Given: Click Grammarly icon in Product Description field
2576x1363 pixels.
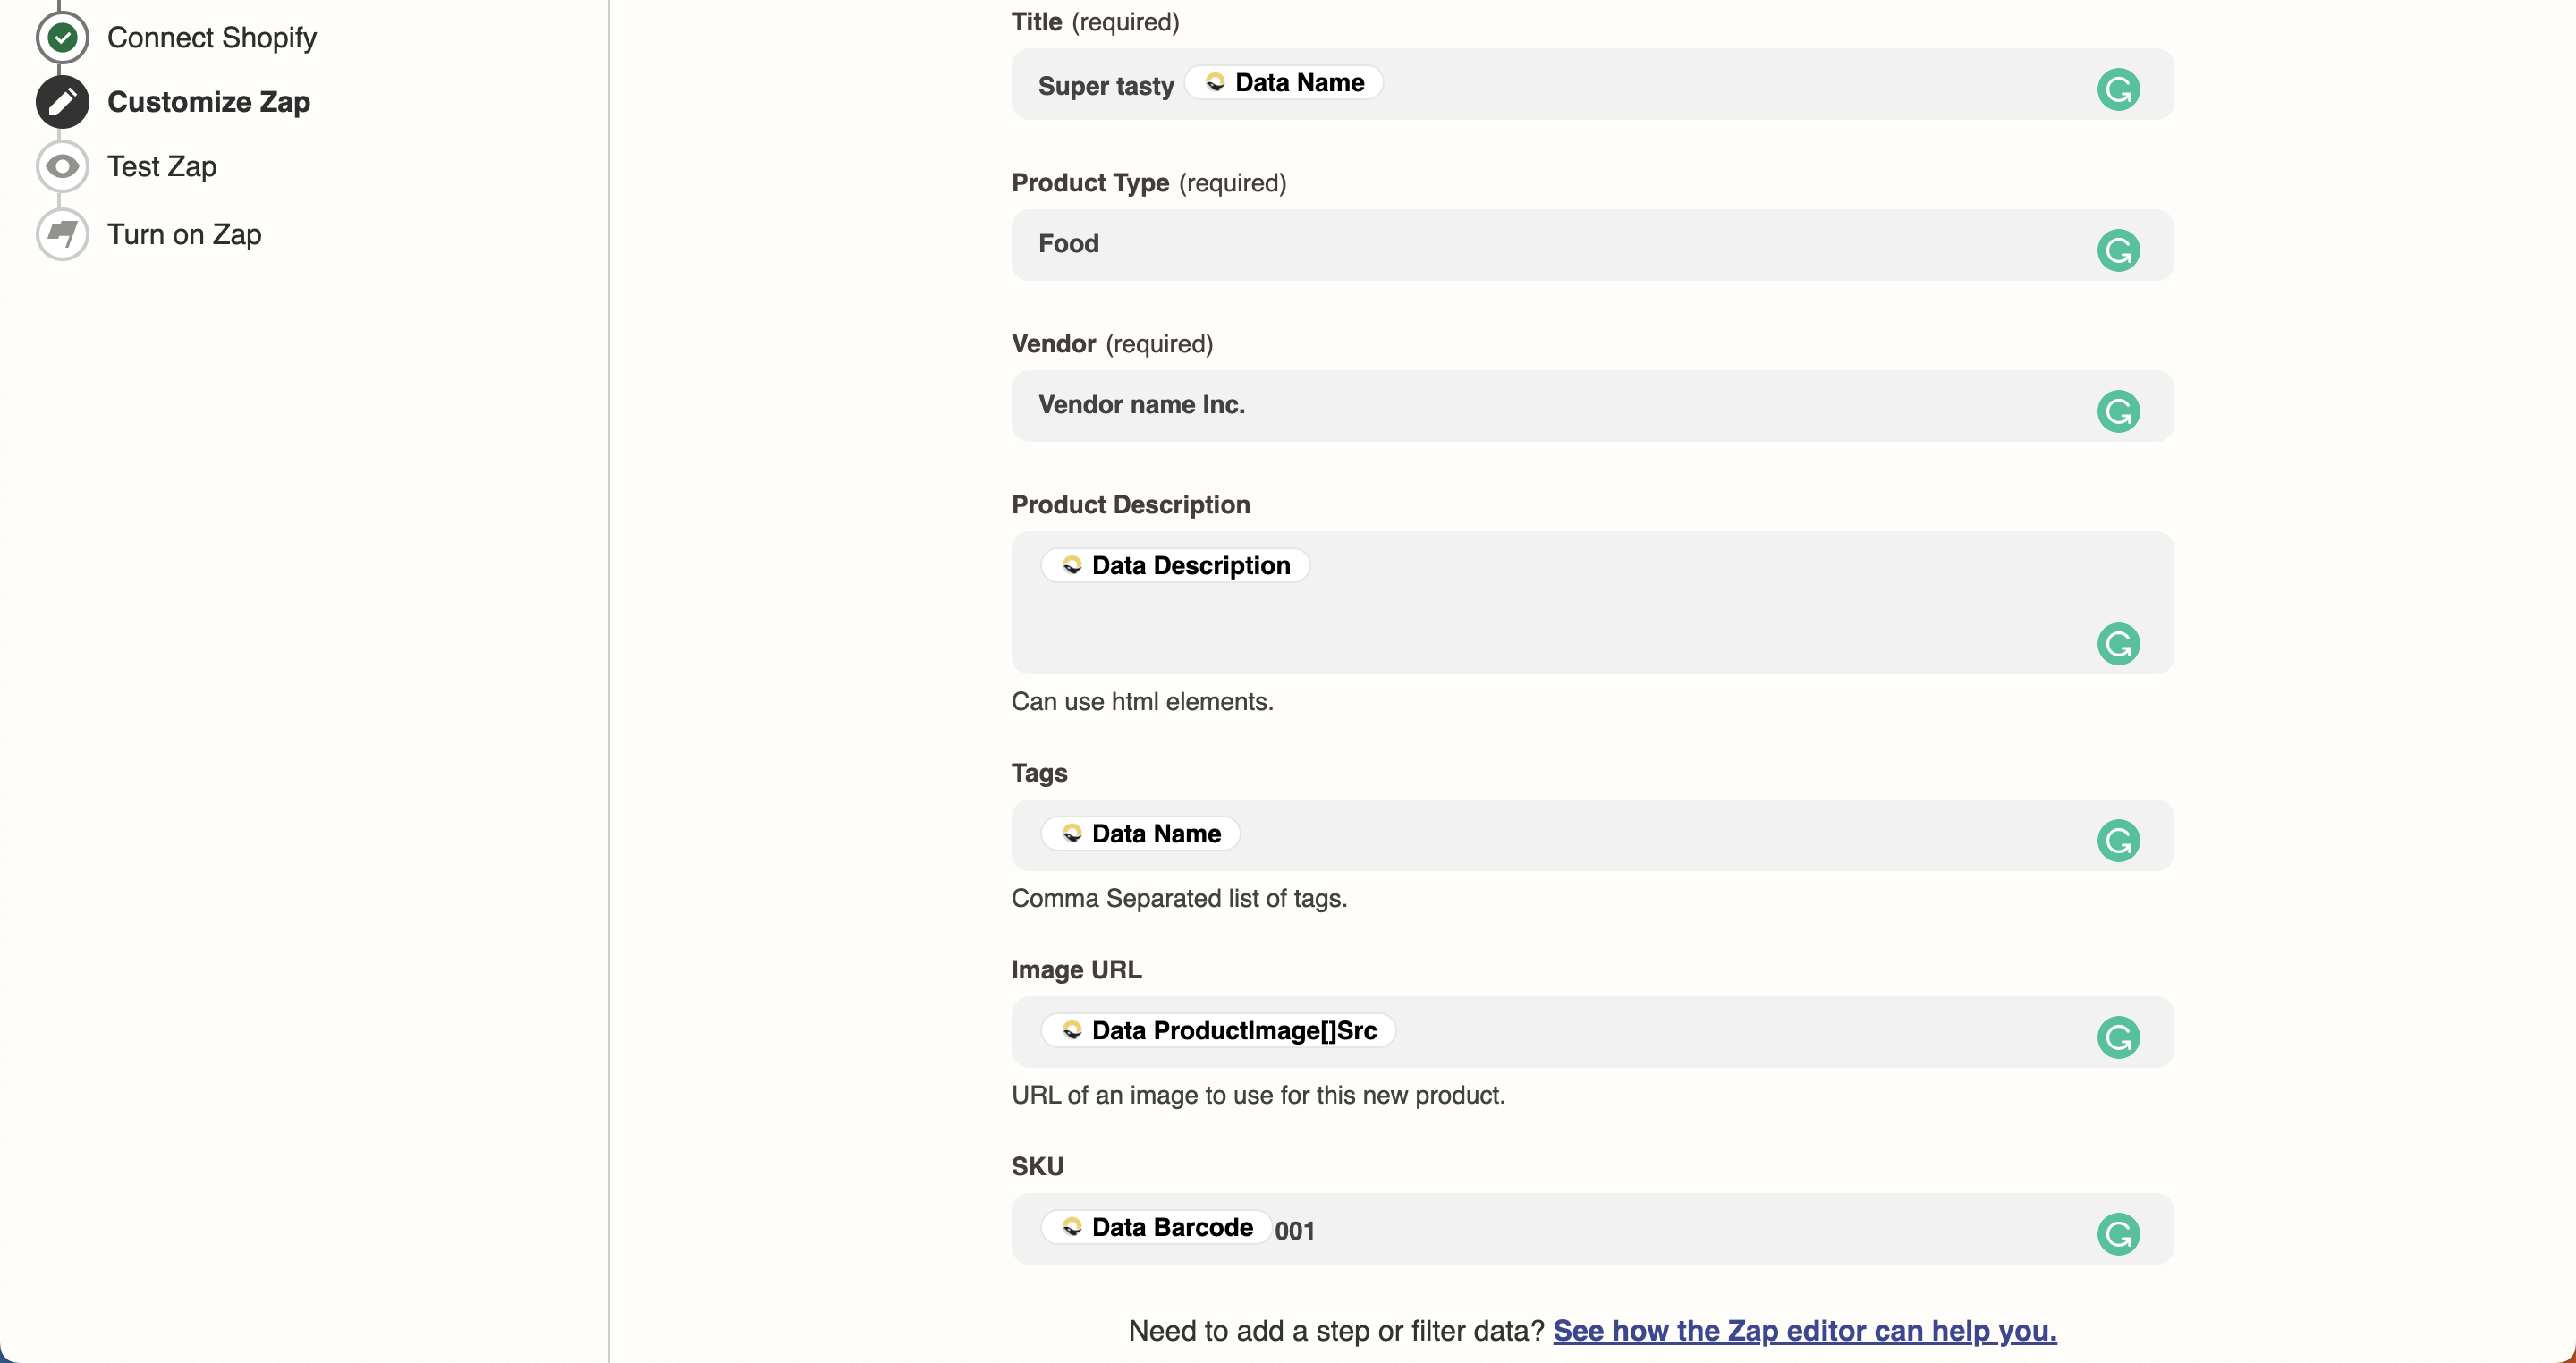Looking at the screenshot, I should (x=2118, y=644).
